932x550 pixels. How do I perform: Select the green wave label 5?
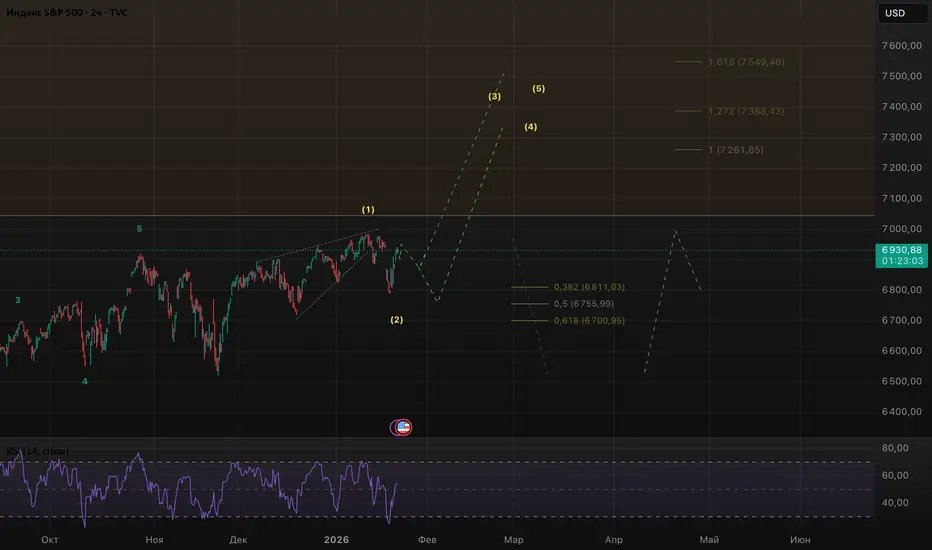(140, 229)
